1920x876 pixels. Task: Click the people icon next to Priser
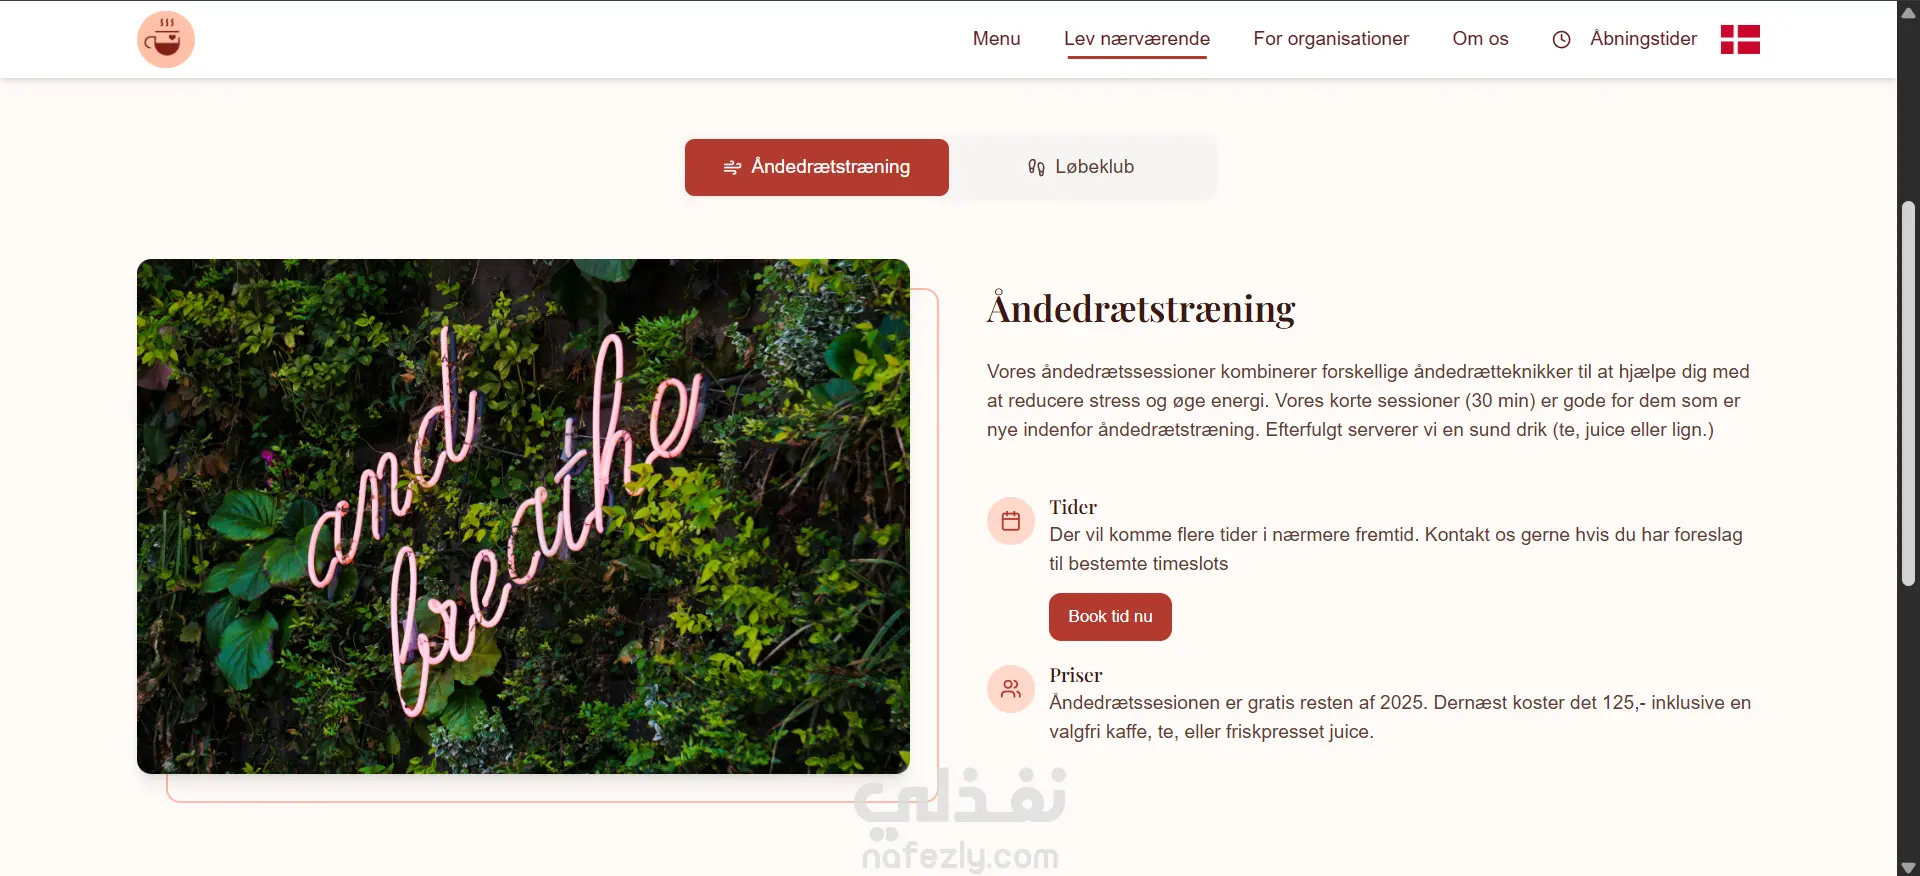coord(1011,689)
